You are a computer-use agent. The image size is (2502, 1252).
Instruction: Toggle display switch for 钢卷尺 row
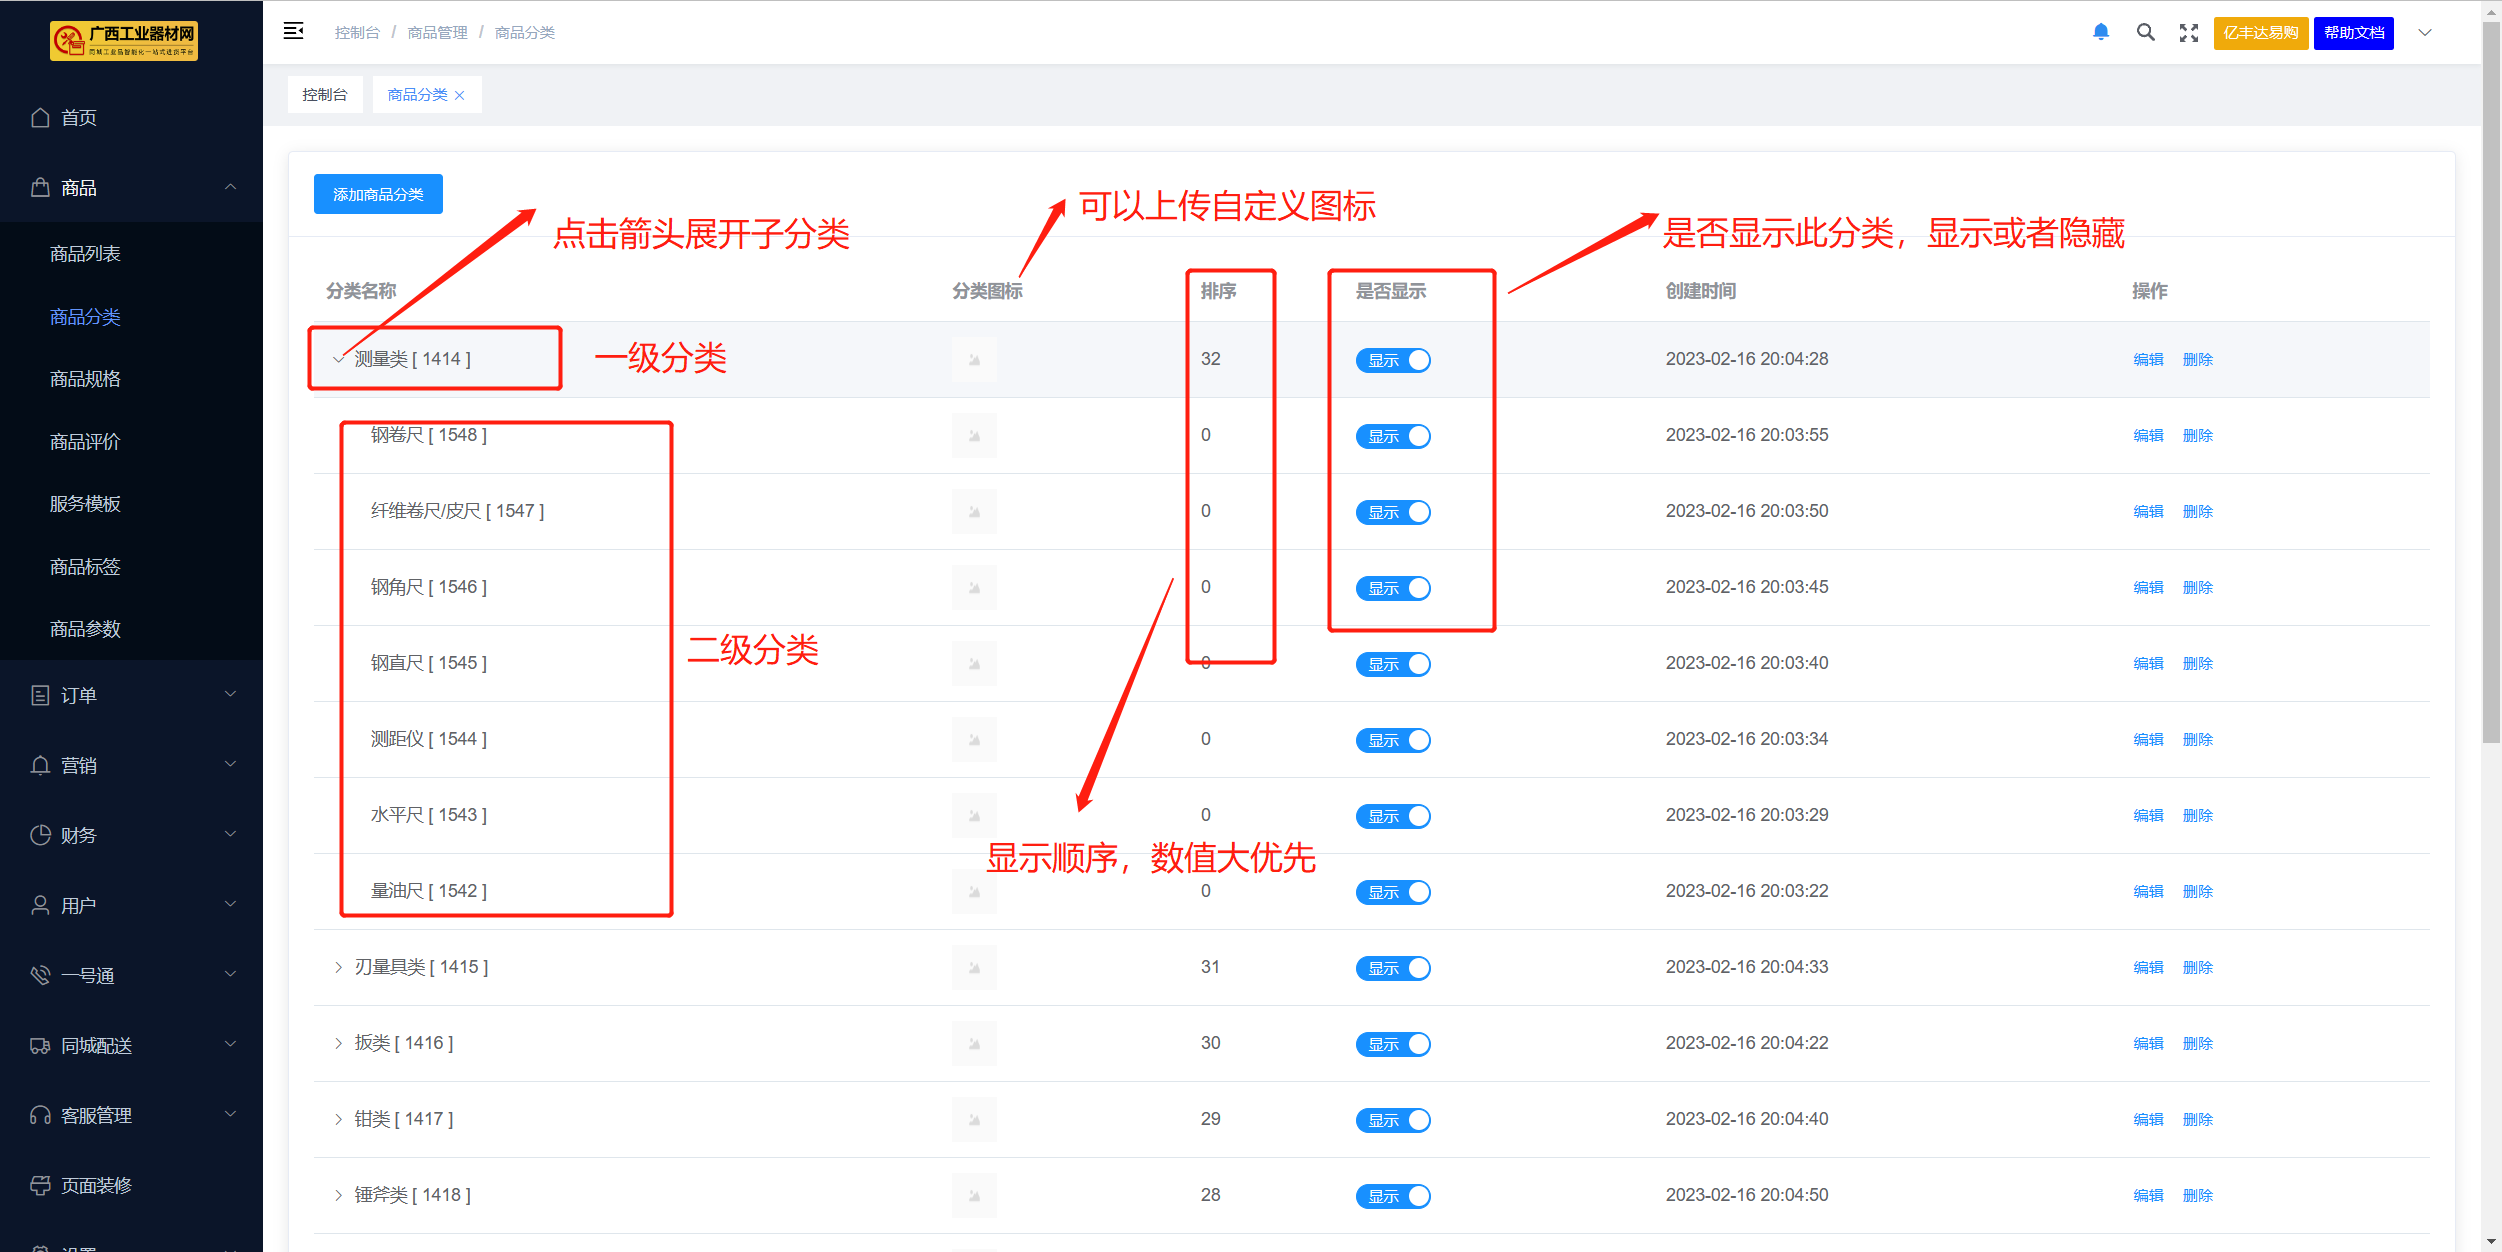1393,436
